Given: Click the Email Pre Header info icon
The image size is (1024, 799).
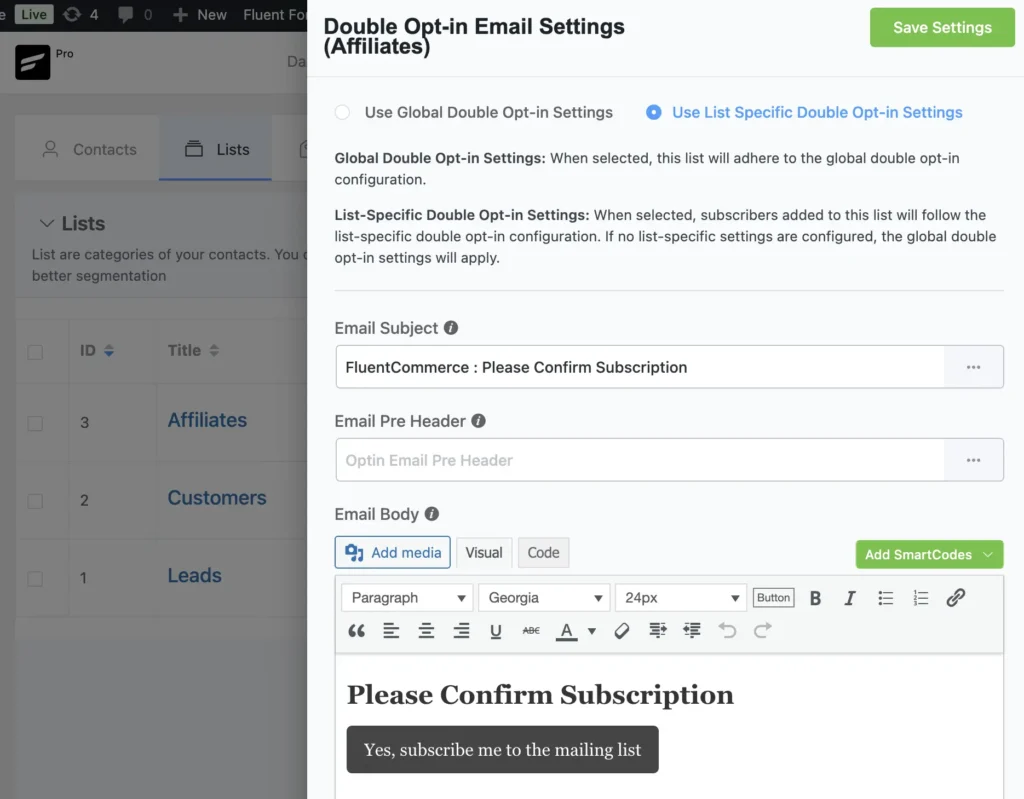Looking at the screenshot, I should point(478,421).
